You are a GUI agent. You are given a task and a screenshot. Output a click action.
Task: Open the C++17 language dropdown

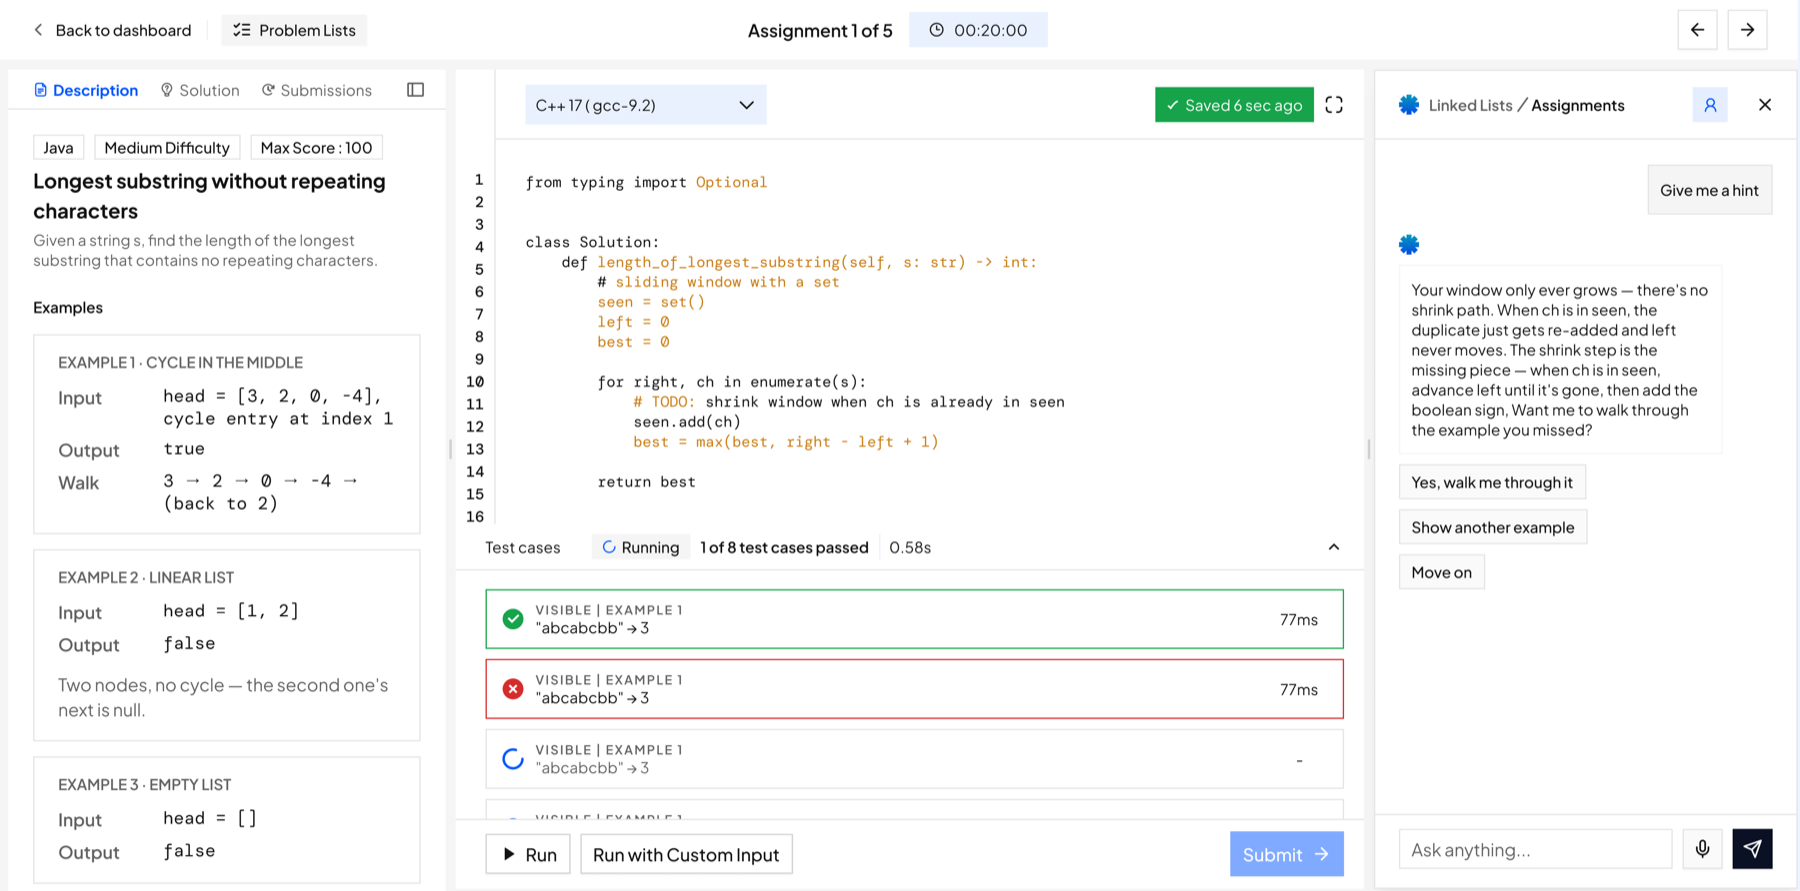[646, 105]
